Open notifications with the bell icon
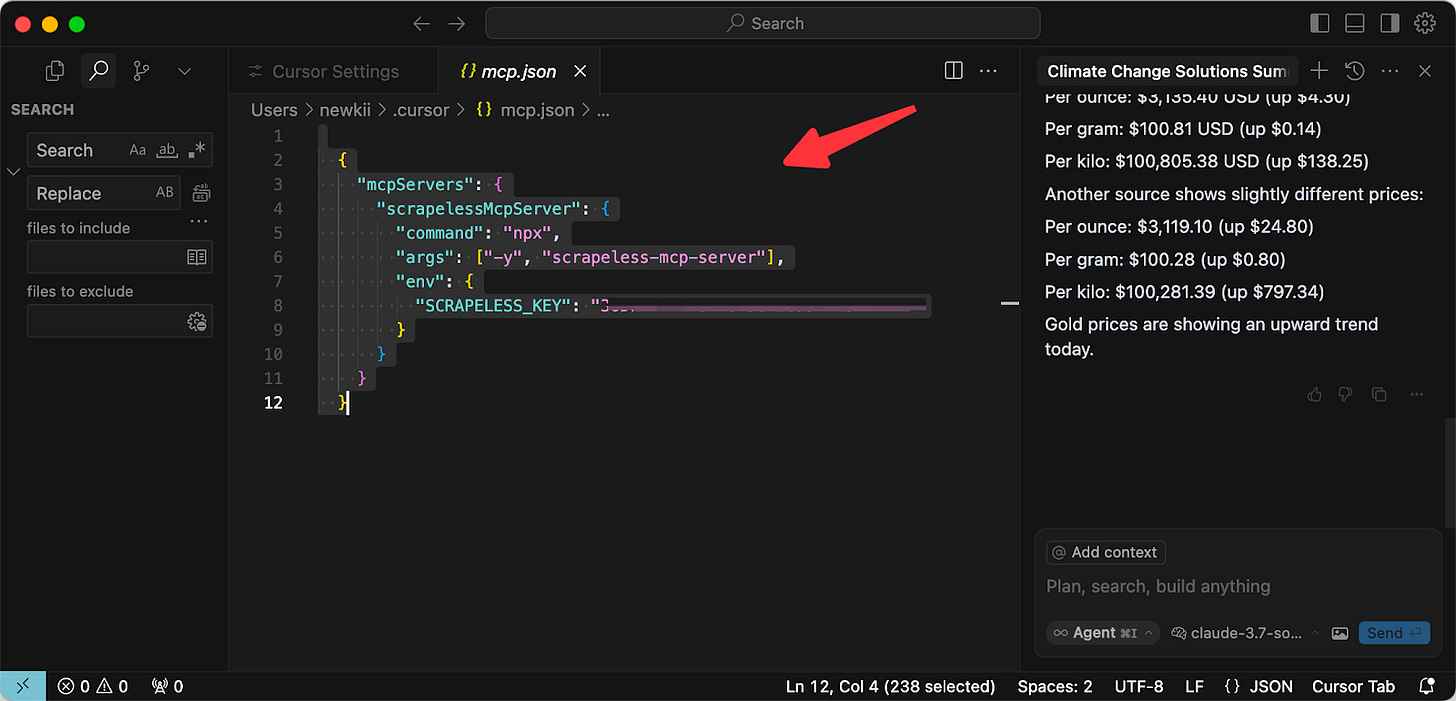This screenshot has height=701, width=1456. click(1427, 686)
